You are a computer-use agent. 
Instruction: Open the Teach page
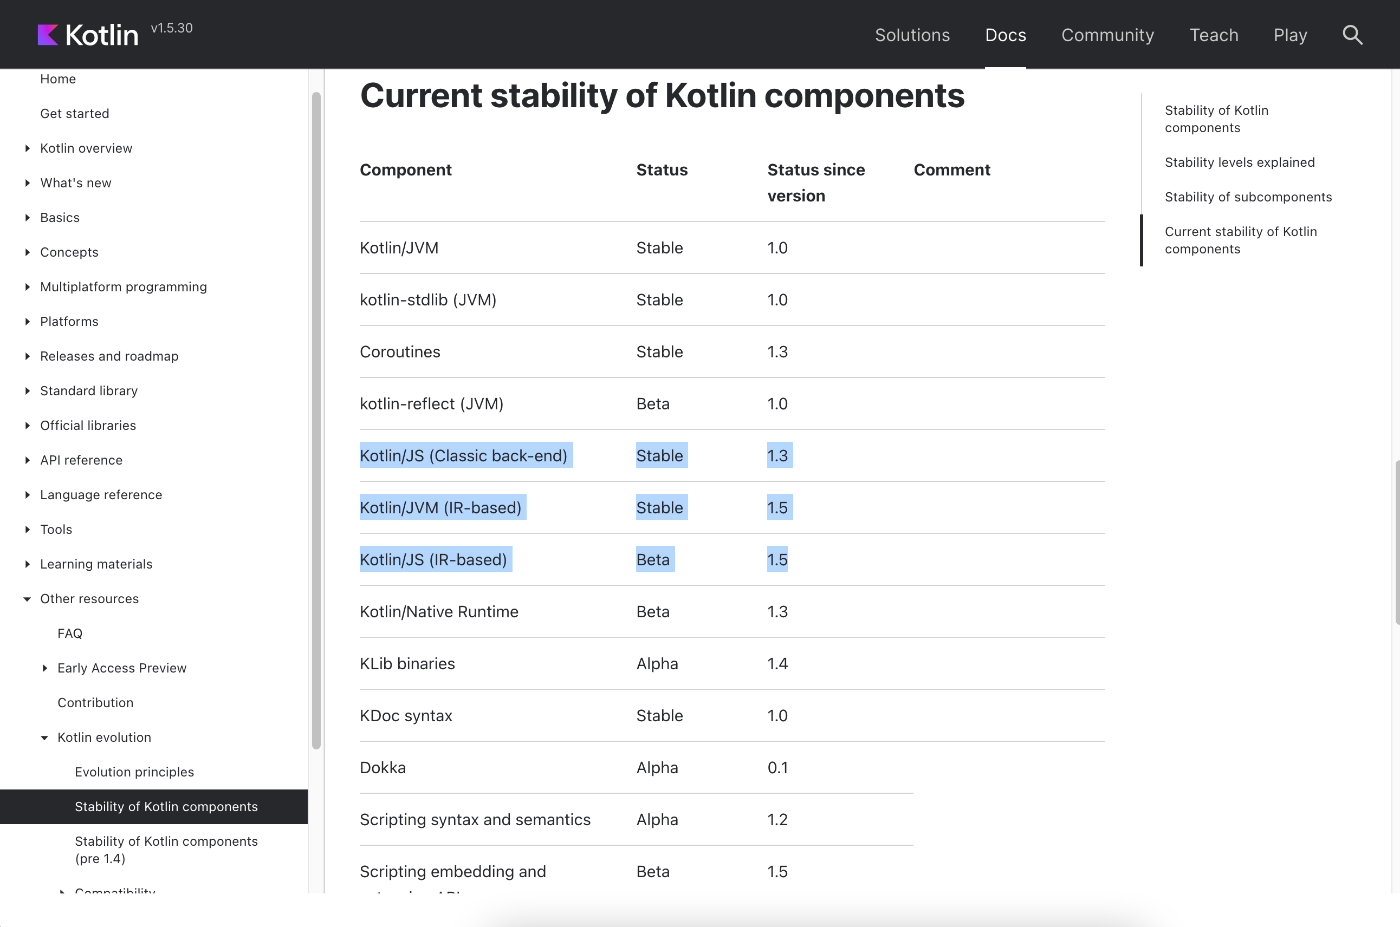coord(1214,35)
